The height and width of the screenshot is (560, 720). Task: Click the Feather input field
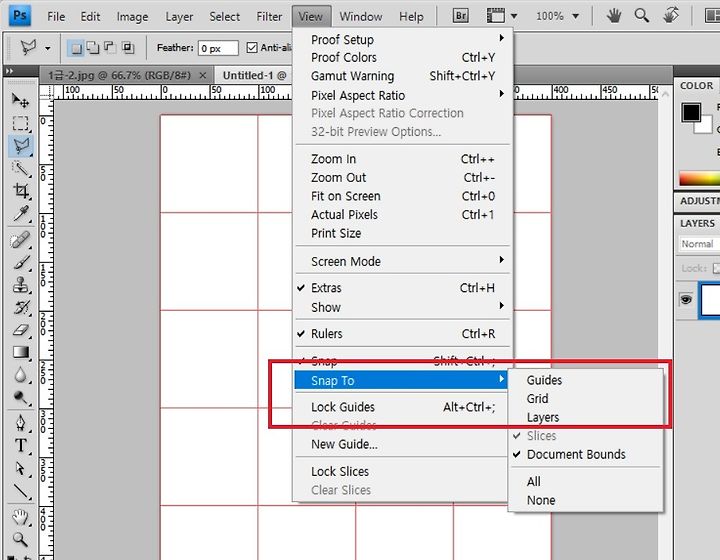(x=218, y=48)
